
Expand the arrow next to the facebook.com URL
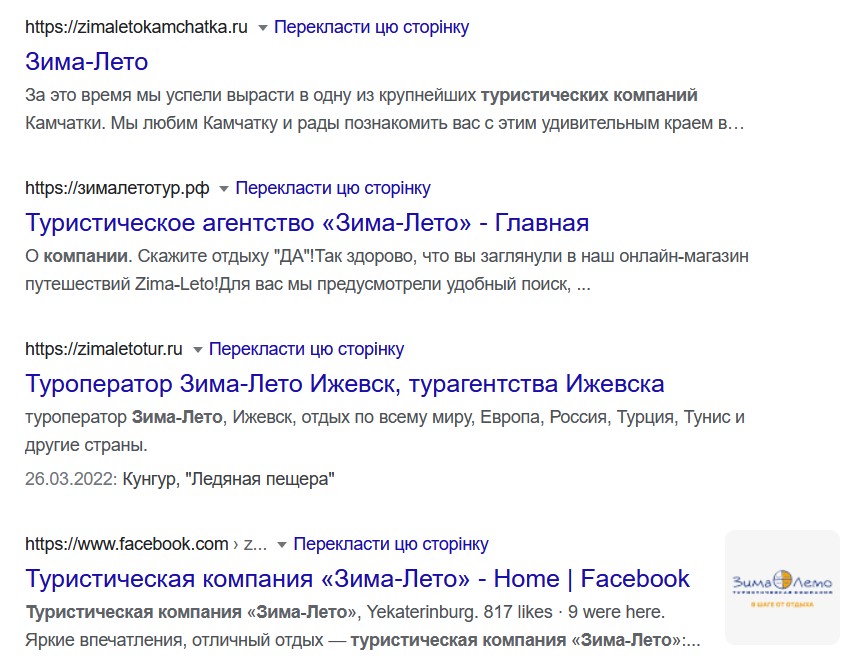tap(282, 545)
